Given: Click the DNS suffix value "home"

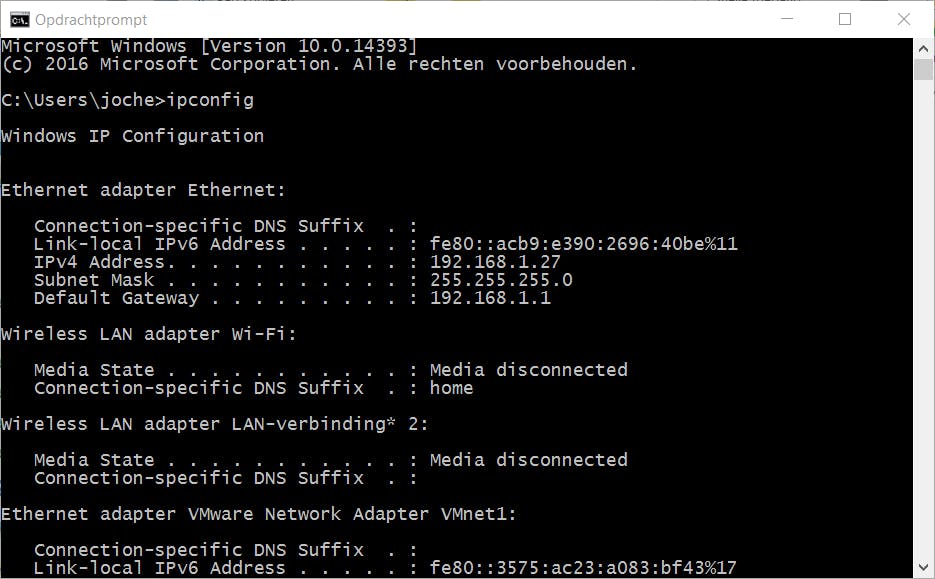Looking at the screenshot, I should click(x=451, y=388).
